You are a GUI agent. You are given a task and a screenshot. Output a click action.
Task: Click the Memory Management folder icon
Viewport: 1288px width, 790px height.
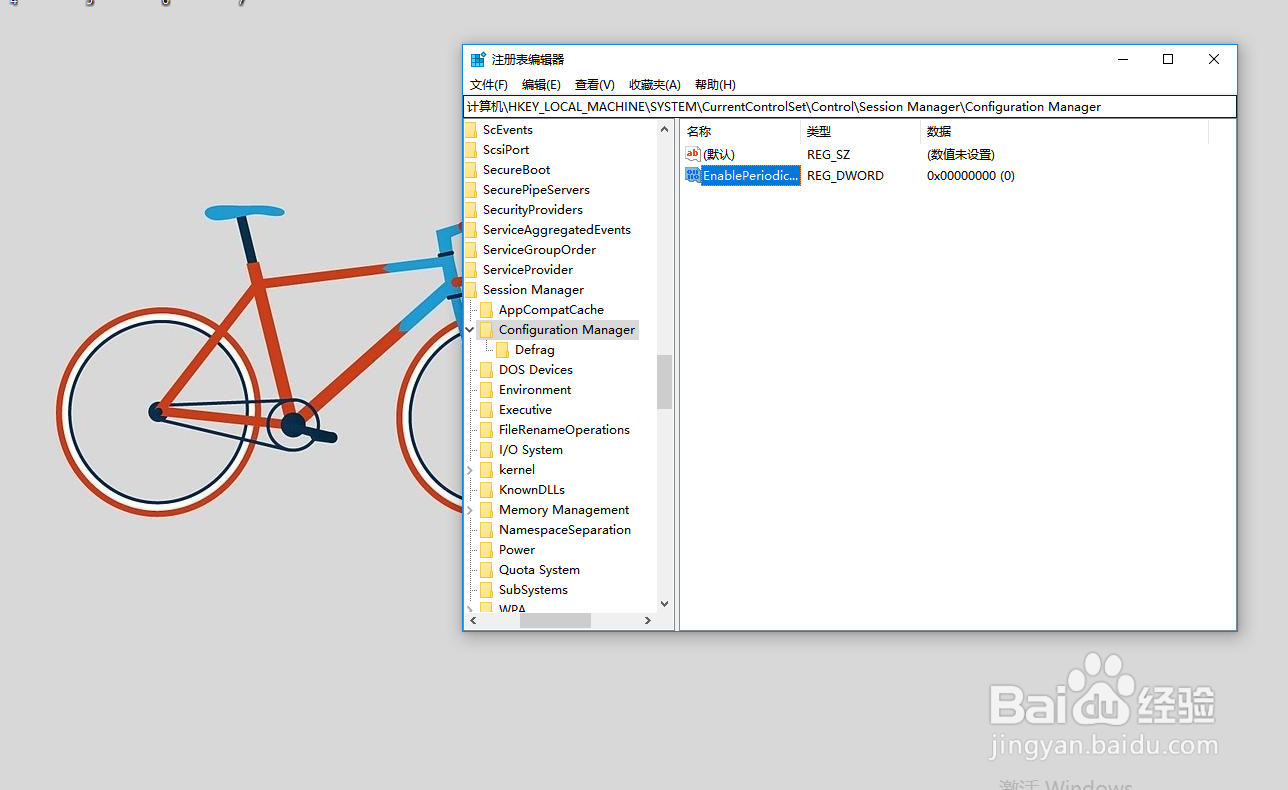point(487,510)
